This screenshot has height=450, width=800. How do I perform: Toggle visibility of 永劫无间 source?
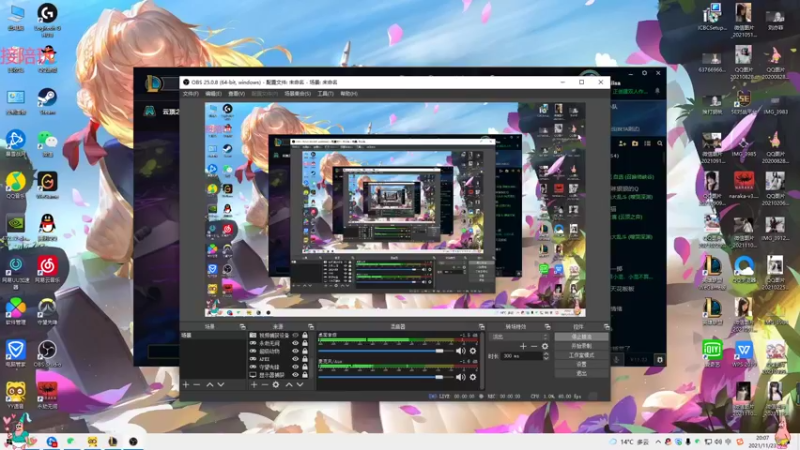coord(295,343)
